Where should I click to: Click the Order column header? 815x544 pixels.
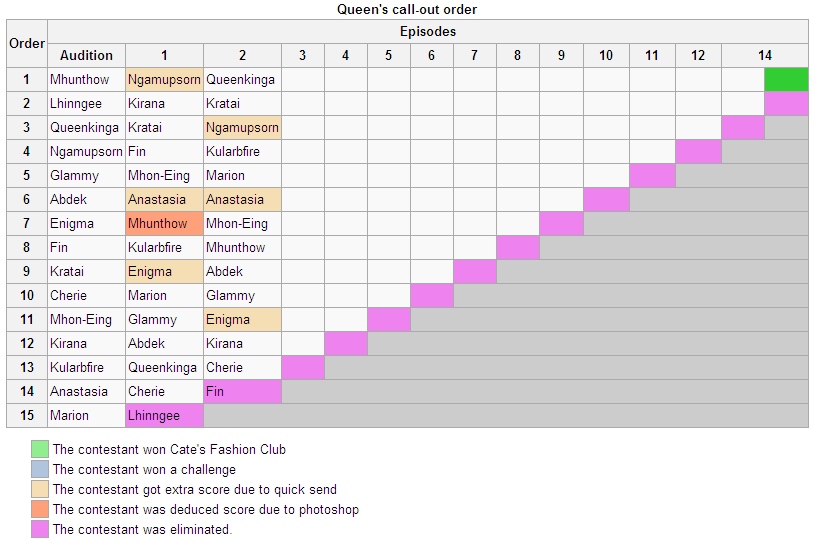[27, 44]
